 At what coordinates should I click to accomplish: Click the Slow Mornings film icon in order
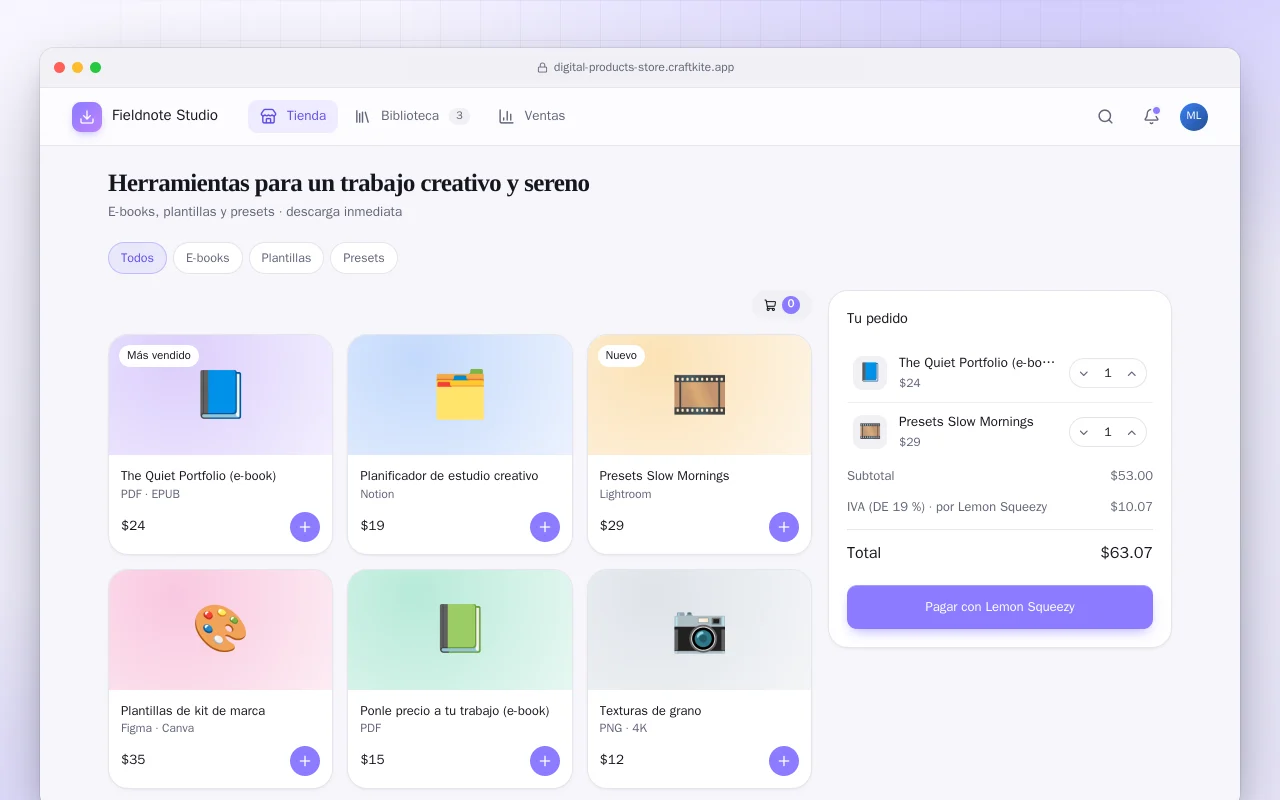(870, 432)
